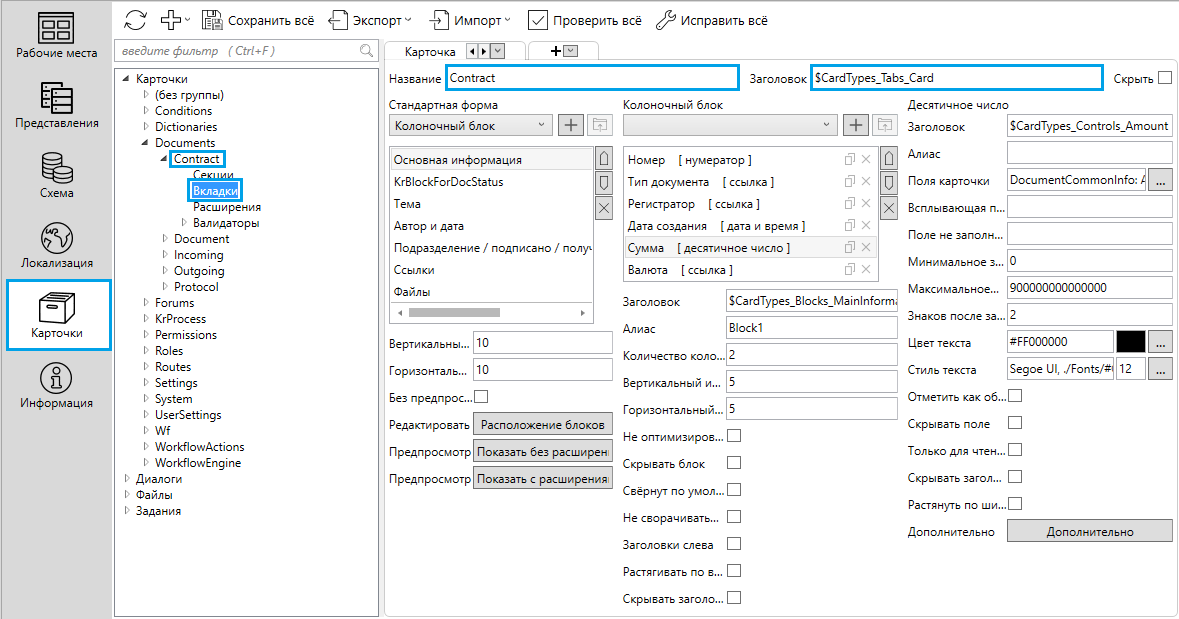This screenshot has width=1179, height=619.
Task: Open the Колоночный блок form dropdown
Action: tap(469, 125)
